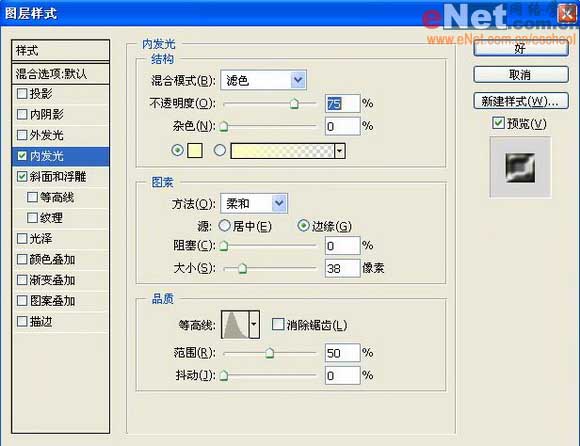Uncheck the 斜面和浮雕 bevel checkbox
580x446 pixels.
[22, 176]
